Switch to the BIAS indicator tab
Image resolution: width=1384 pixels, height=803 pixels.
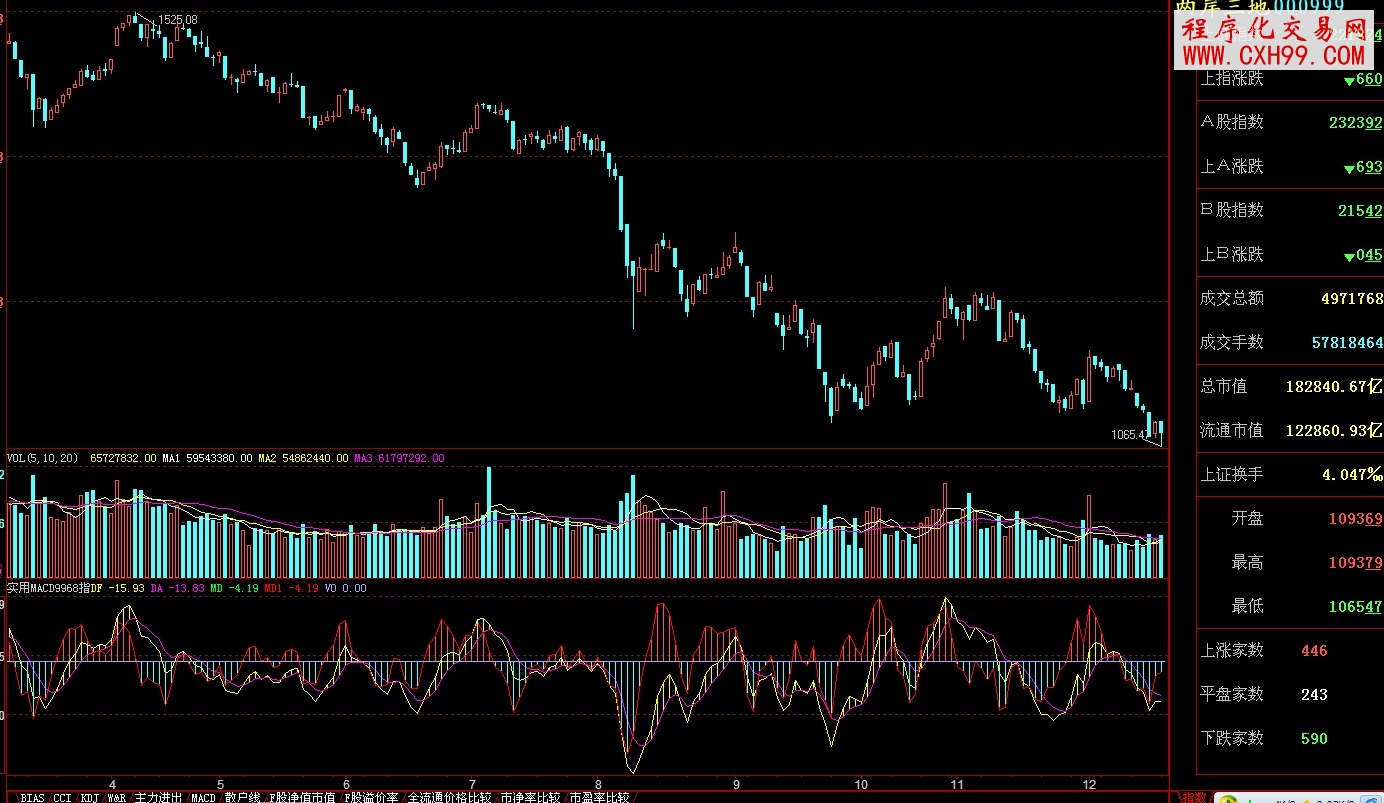pos(32,797)
